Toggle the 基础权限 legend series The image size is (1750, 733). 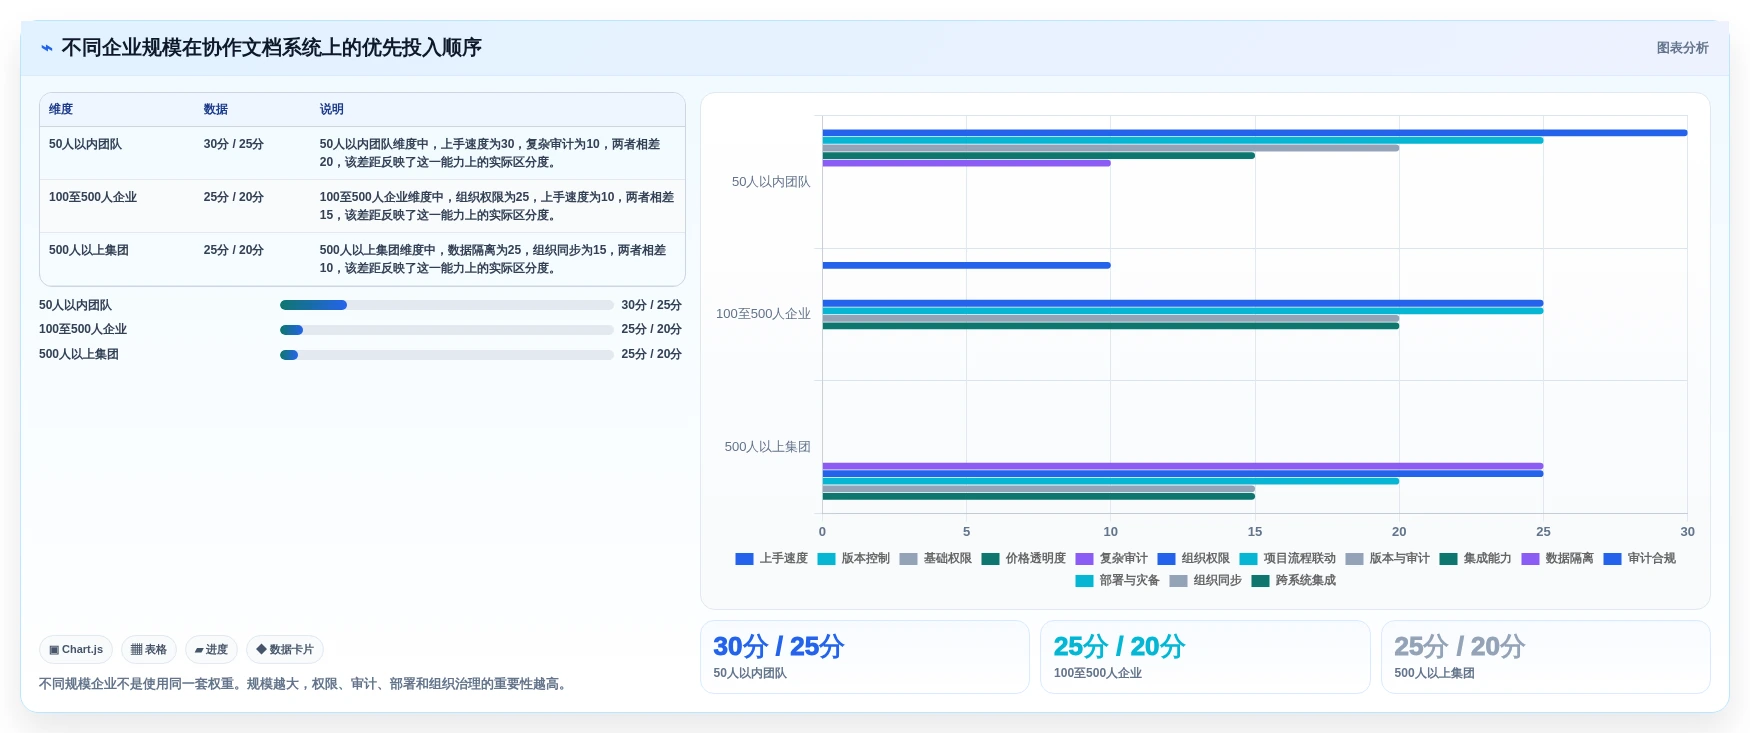click(935, 558)
